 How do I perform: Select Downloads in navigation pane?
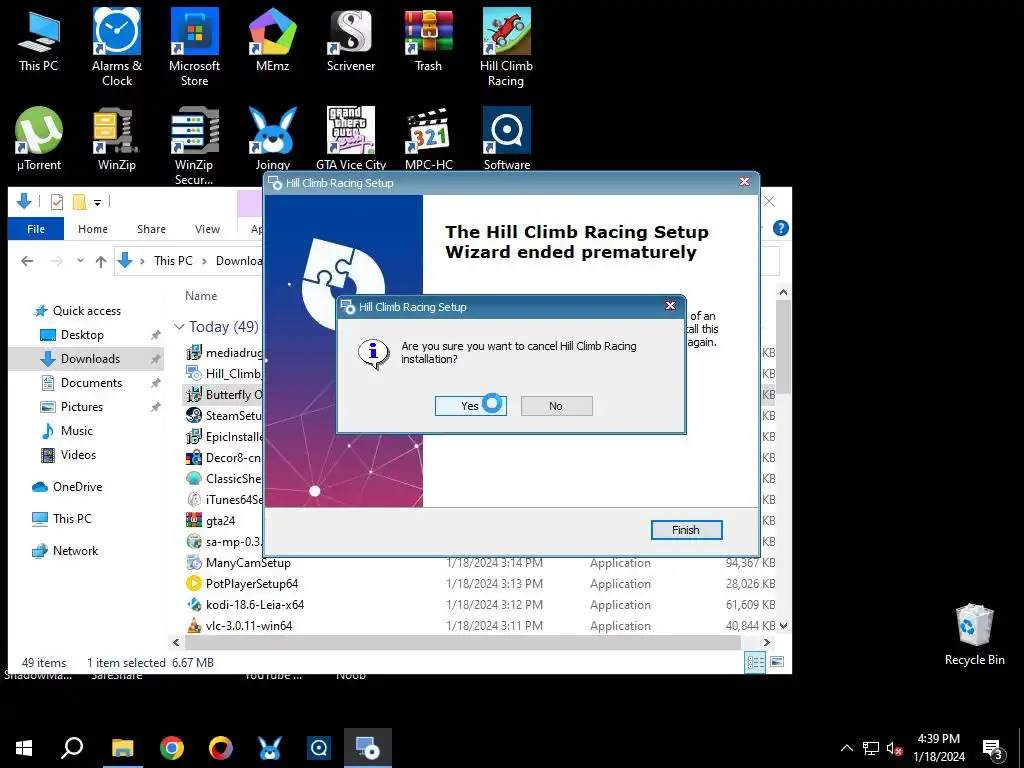click(x=90, y=359)
